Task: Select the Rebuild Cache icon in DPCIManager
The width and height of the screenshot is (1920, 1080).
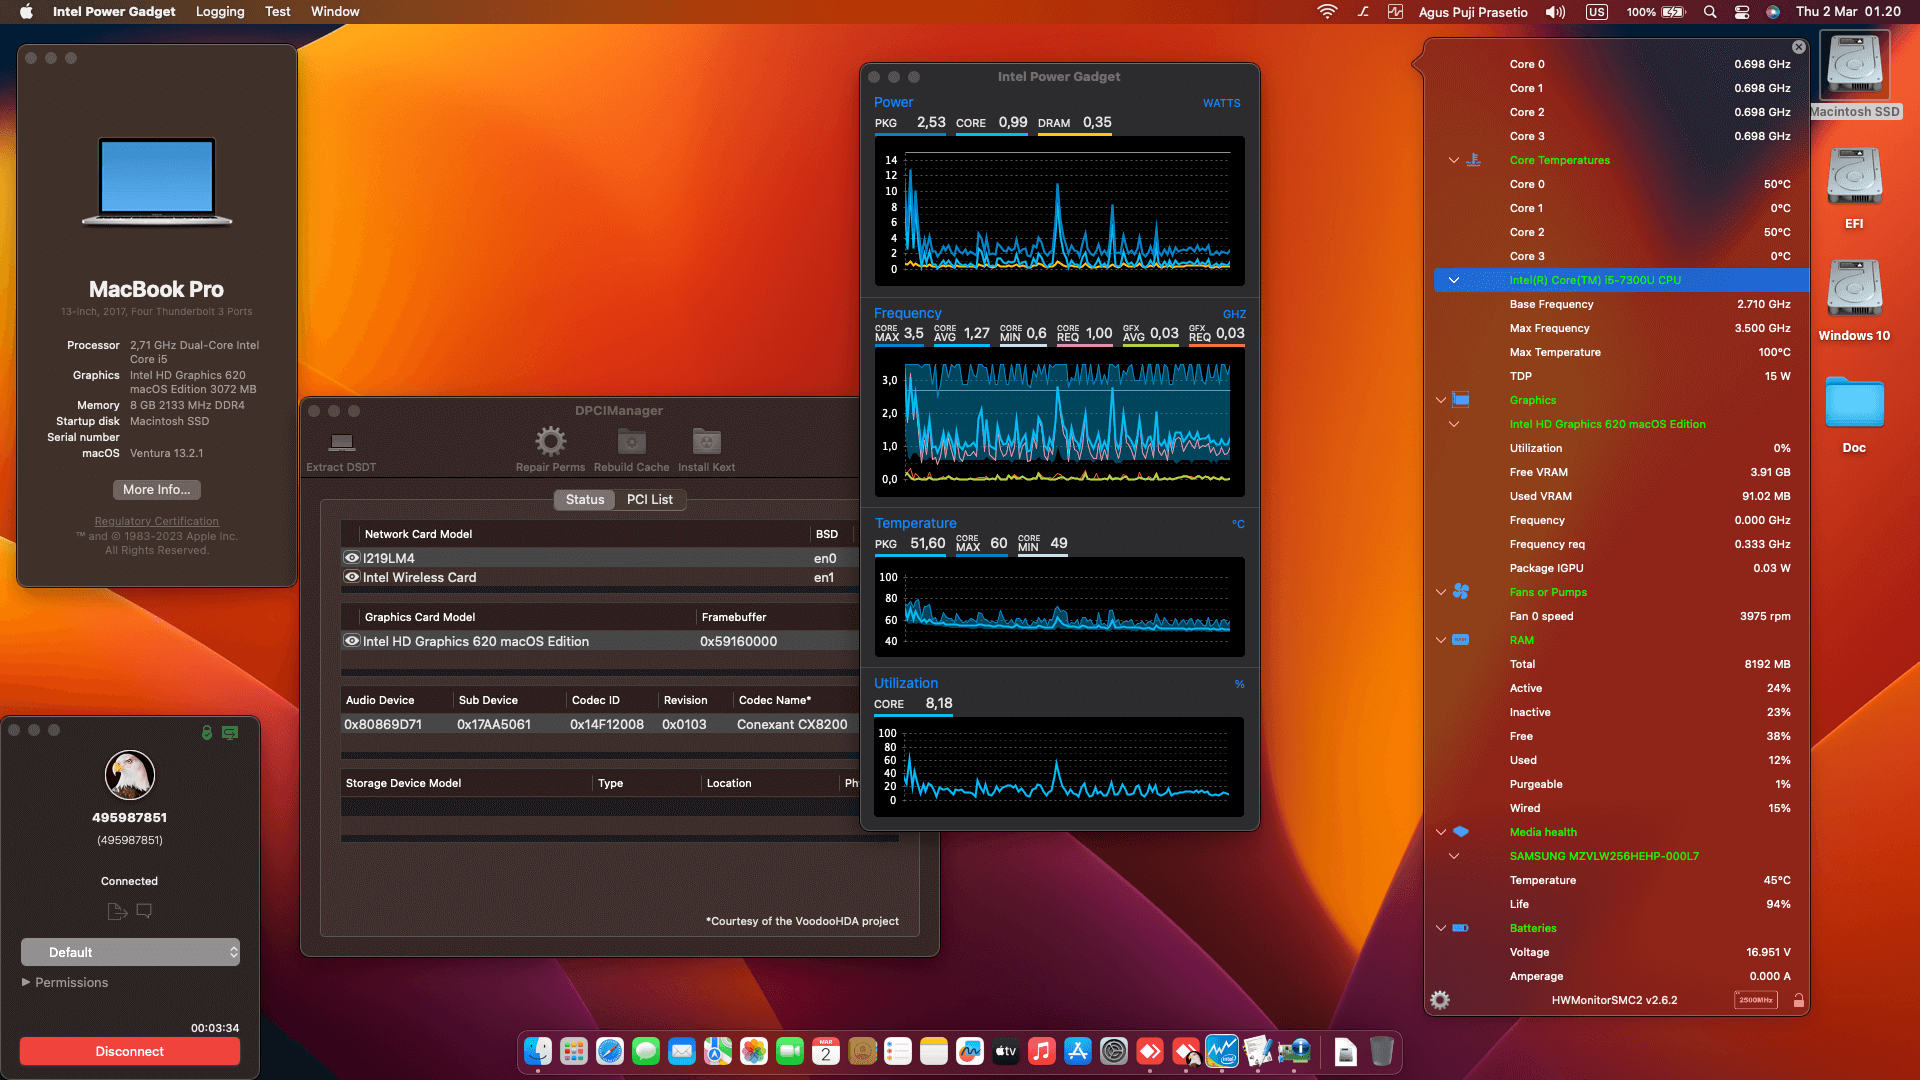Action: (631, 442)
